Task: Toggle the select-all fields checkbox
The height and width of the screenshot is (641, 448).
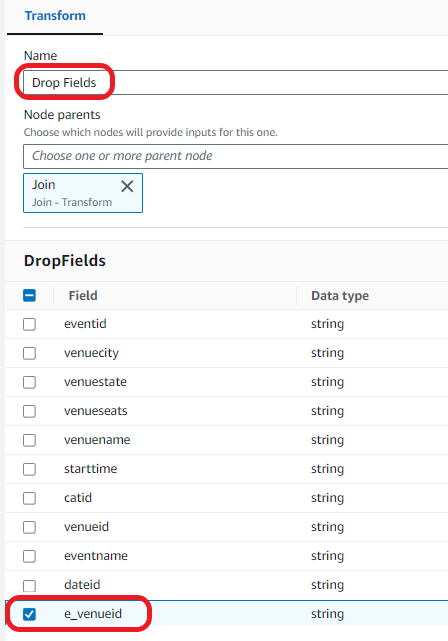Action: (29, 295)
